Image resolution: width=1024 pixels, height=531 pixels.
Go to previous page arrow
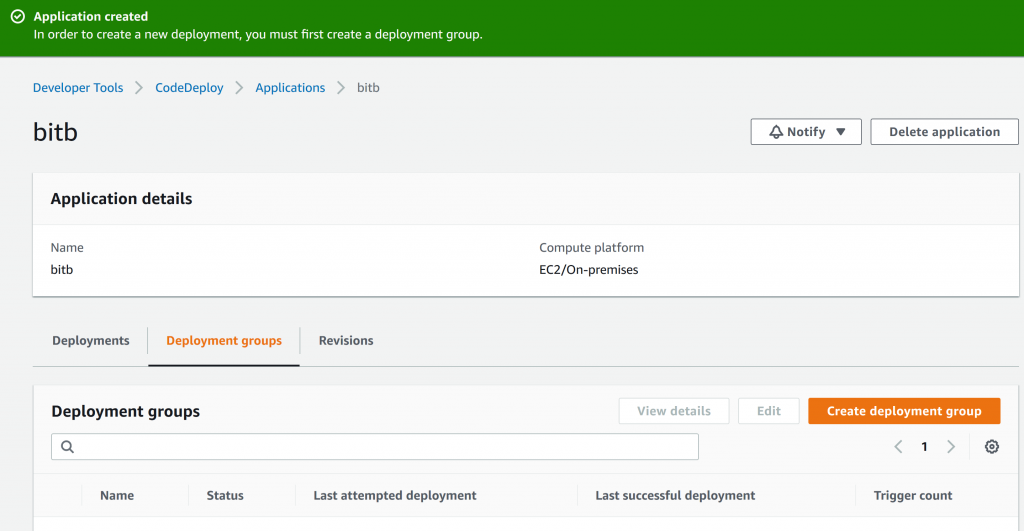pos(899,447)
